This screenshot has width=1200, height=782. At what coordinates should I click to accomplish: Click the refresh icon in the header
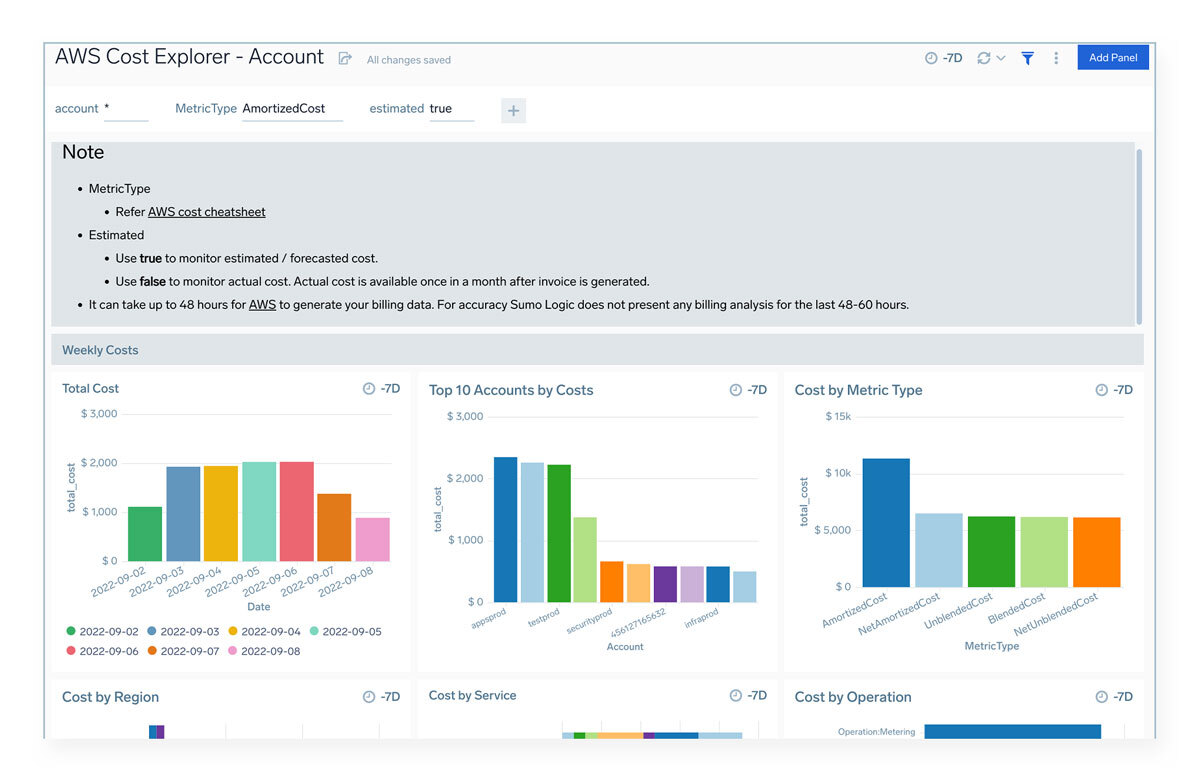[x=984, y=59]
